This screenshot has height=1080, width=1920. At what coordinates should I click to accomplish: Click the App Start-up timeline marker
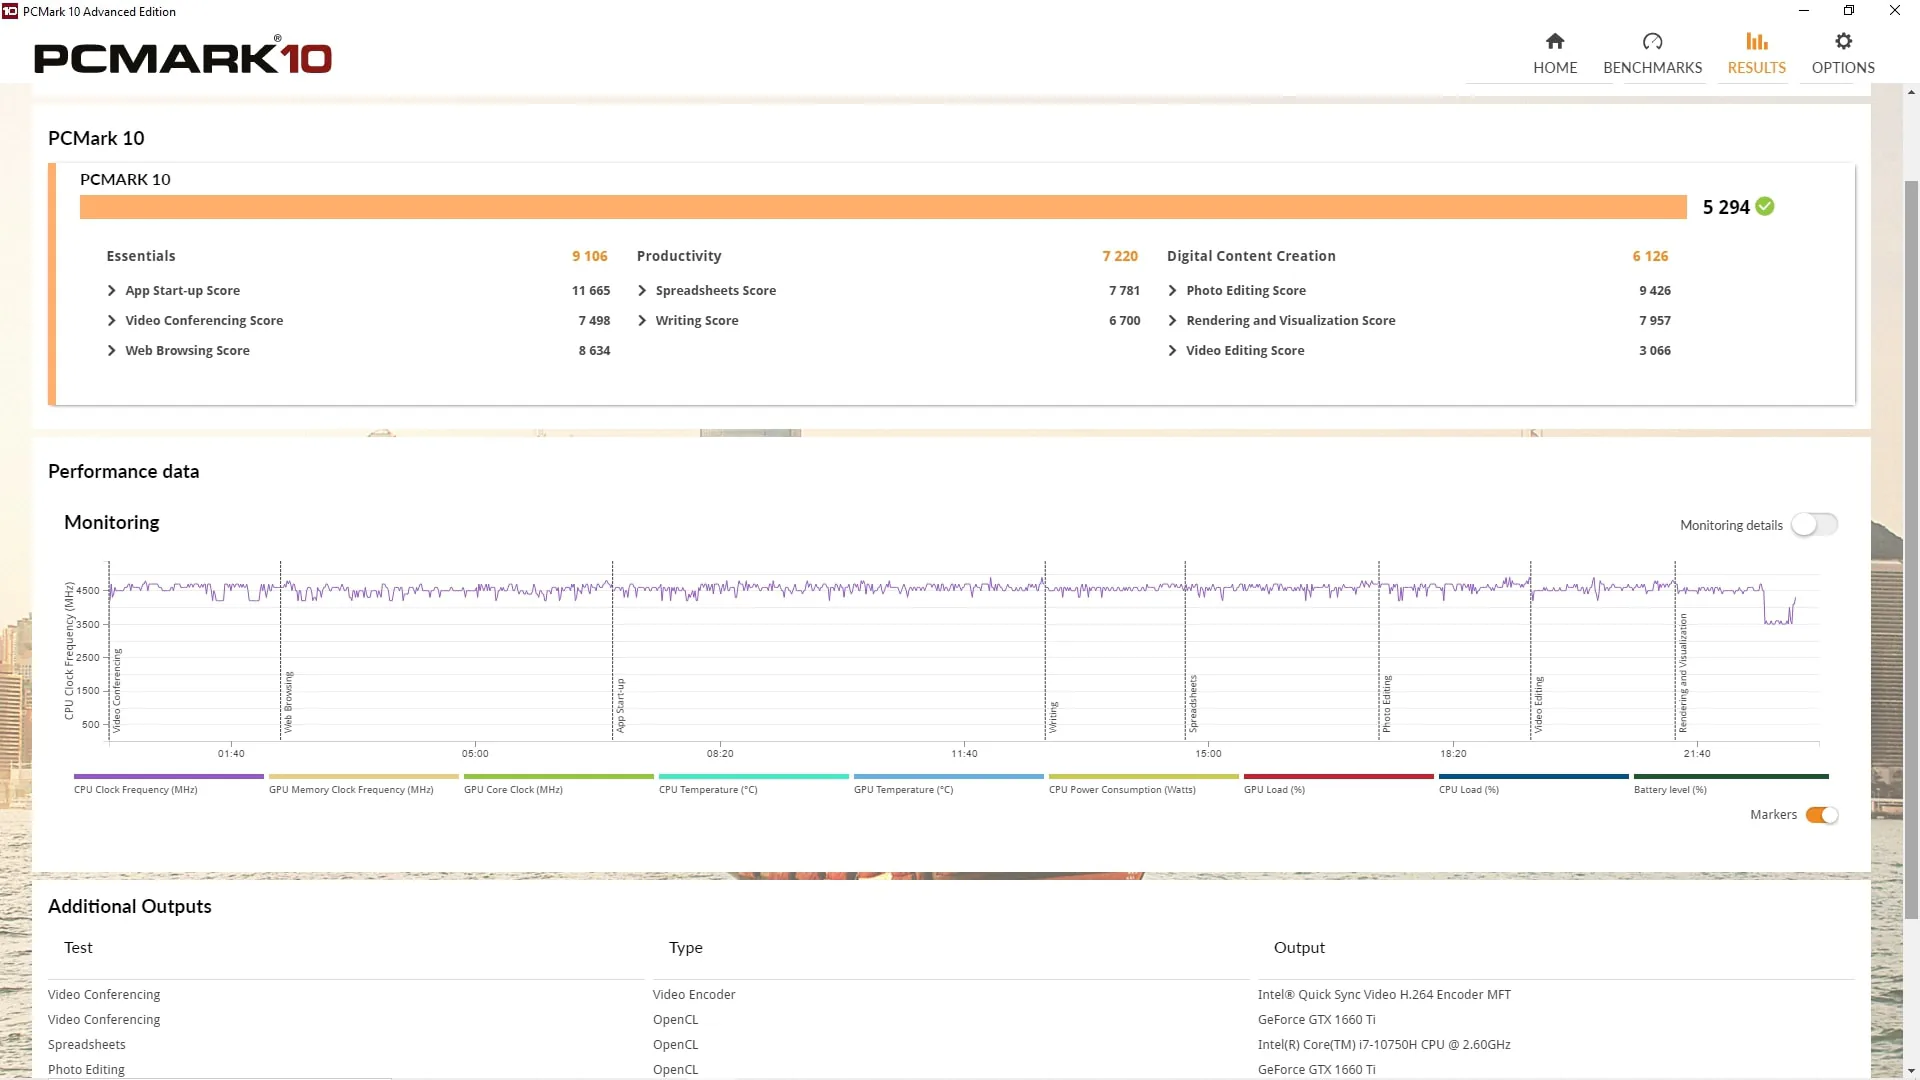pos(621,705)
